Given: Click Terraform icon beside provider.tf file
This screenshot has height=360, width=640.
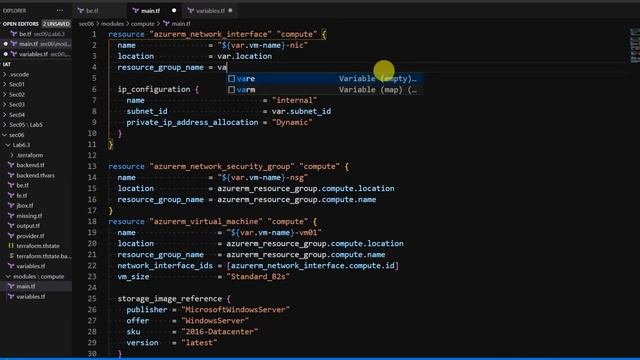Looking at the screenshot, I should (x=11, y=236).
